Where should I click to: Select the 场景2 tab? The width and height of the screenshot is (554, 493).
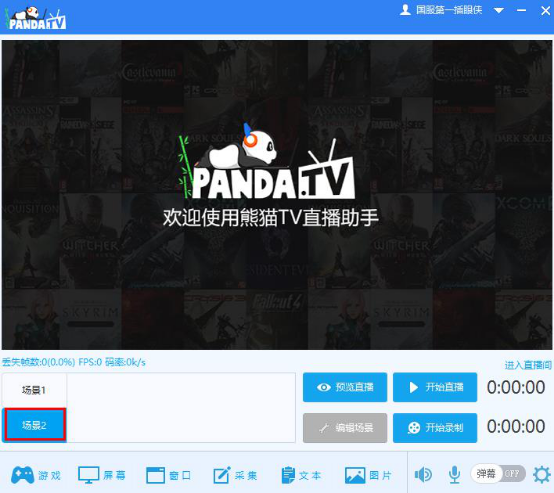click(34, 425)
